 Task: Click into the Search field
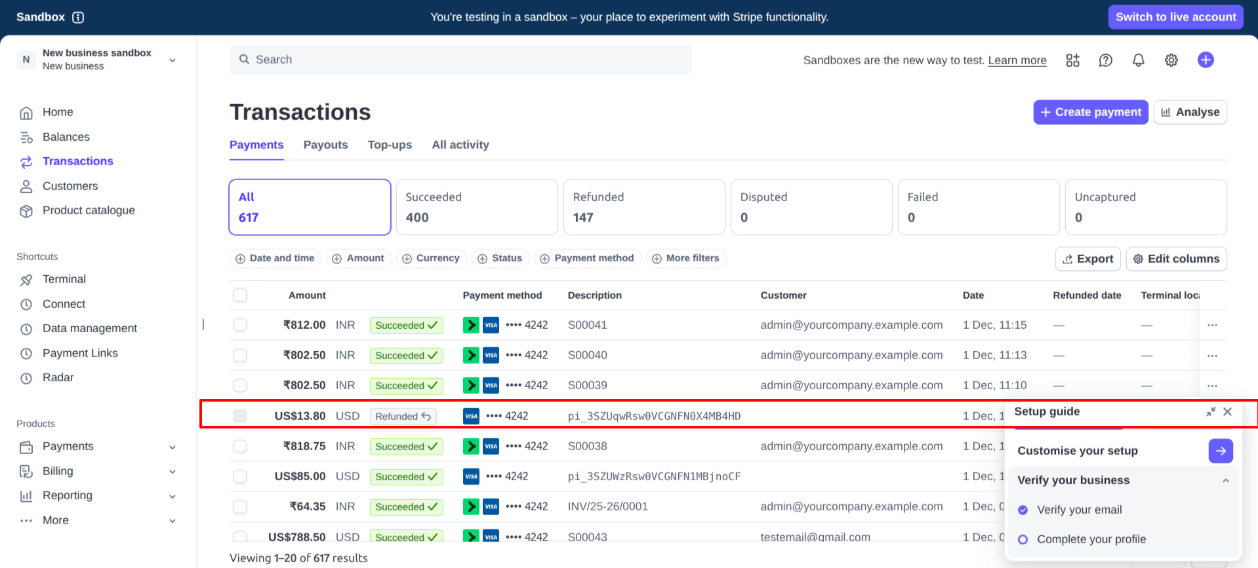[460, 60]
